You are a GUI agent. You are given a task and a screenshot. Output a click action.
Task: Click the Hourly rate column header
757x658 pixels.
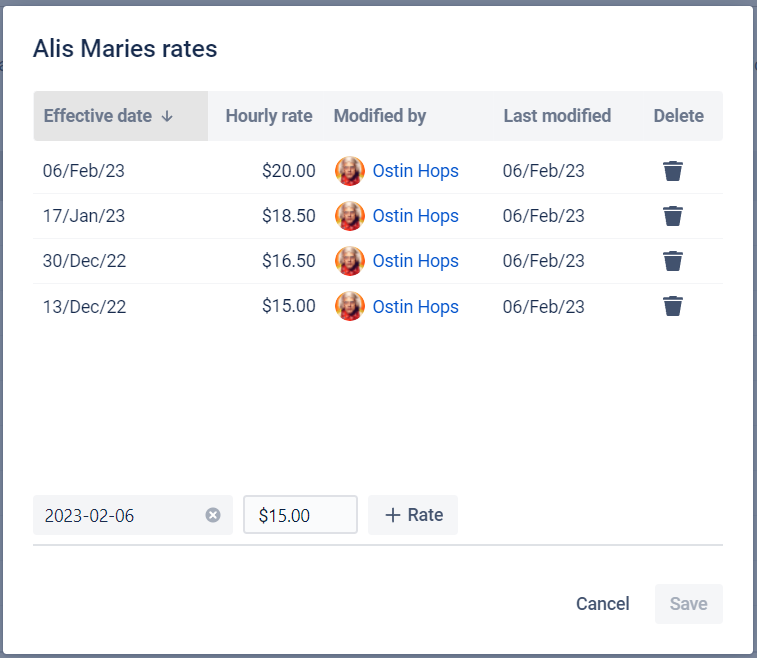coord(269,116)
